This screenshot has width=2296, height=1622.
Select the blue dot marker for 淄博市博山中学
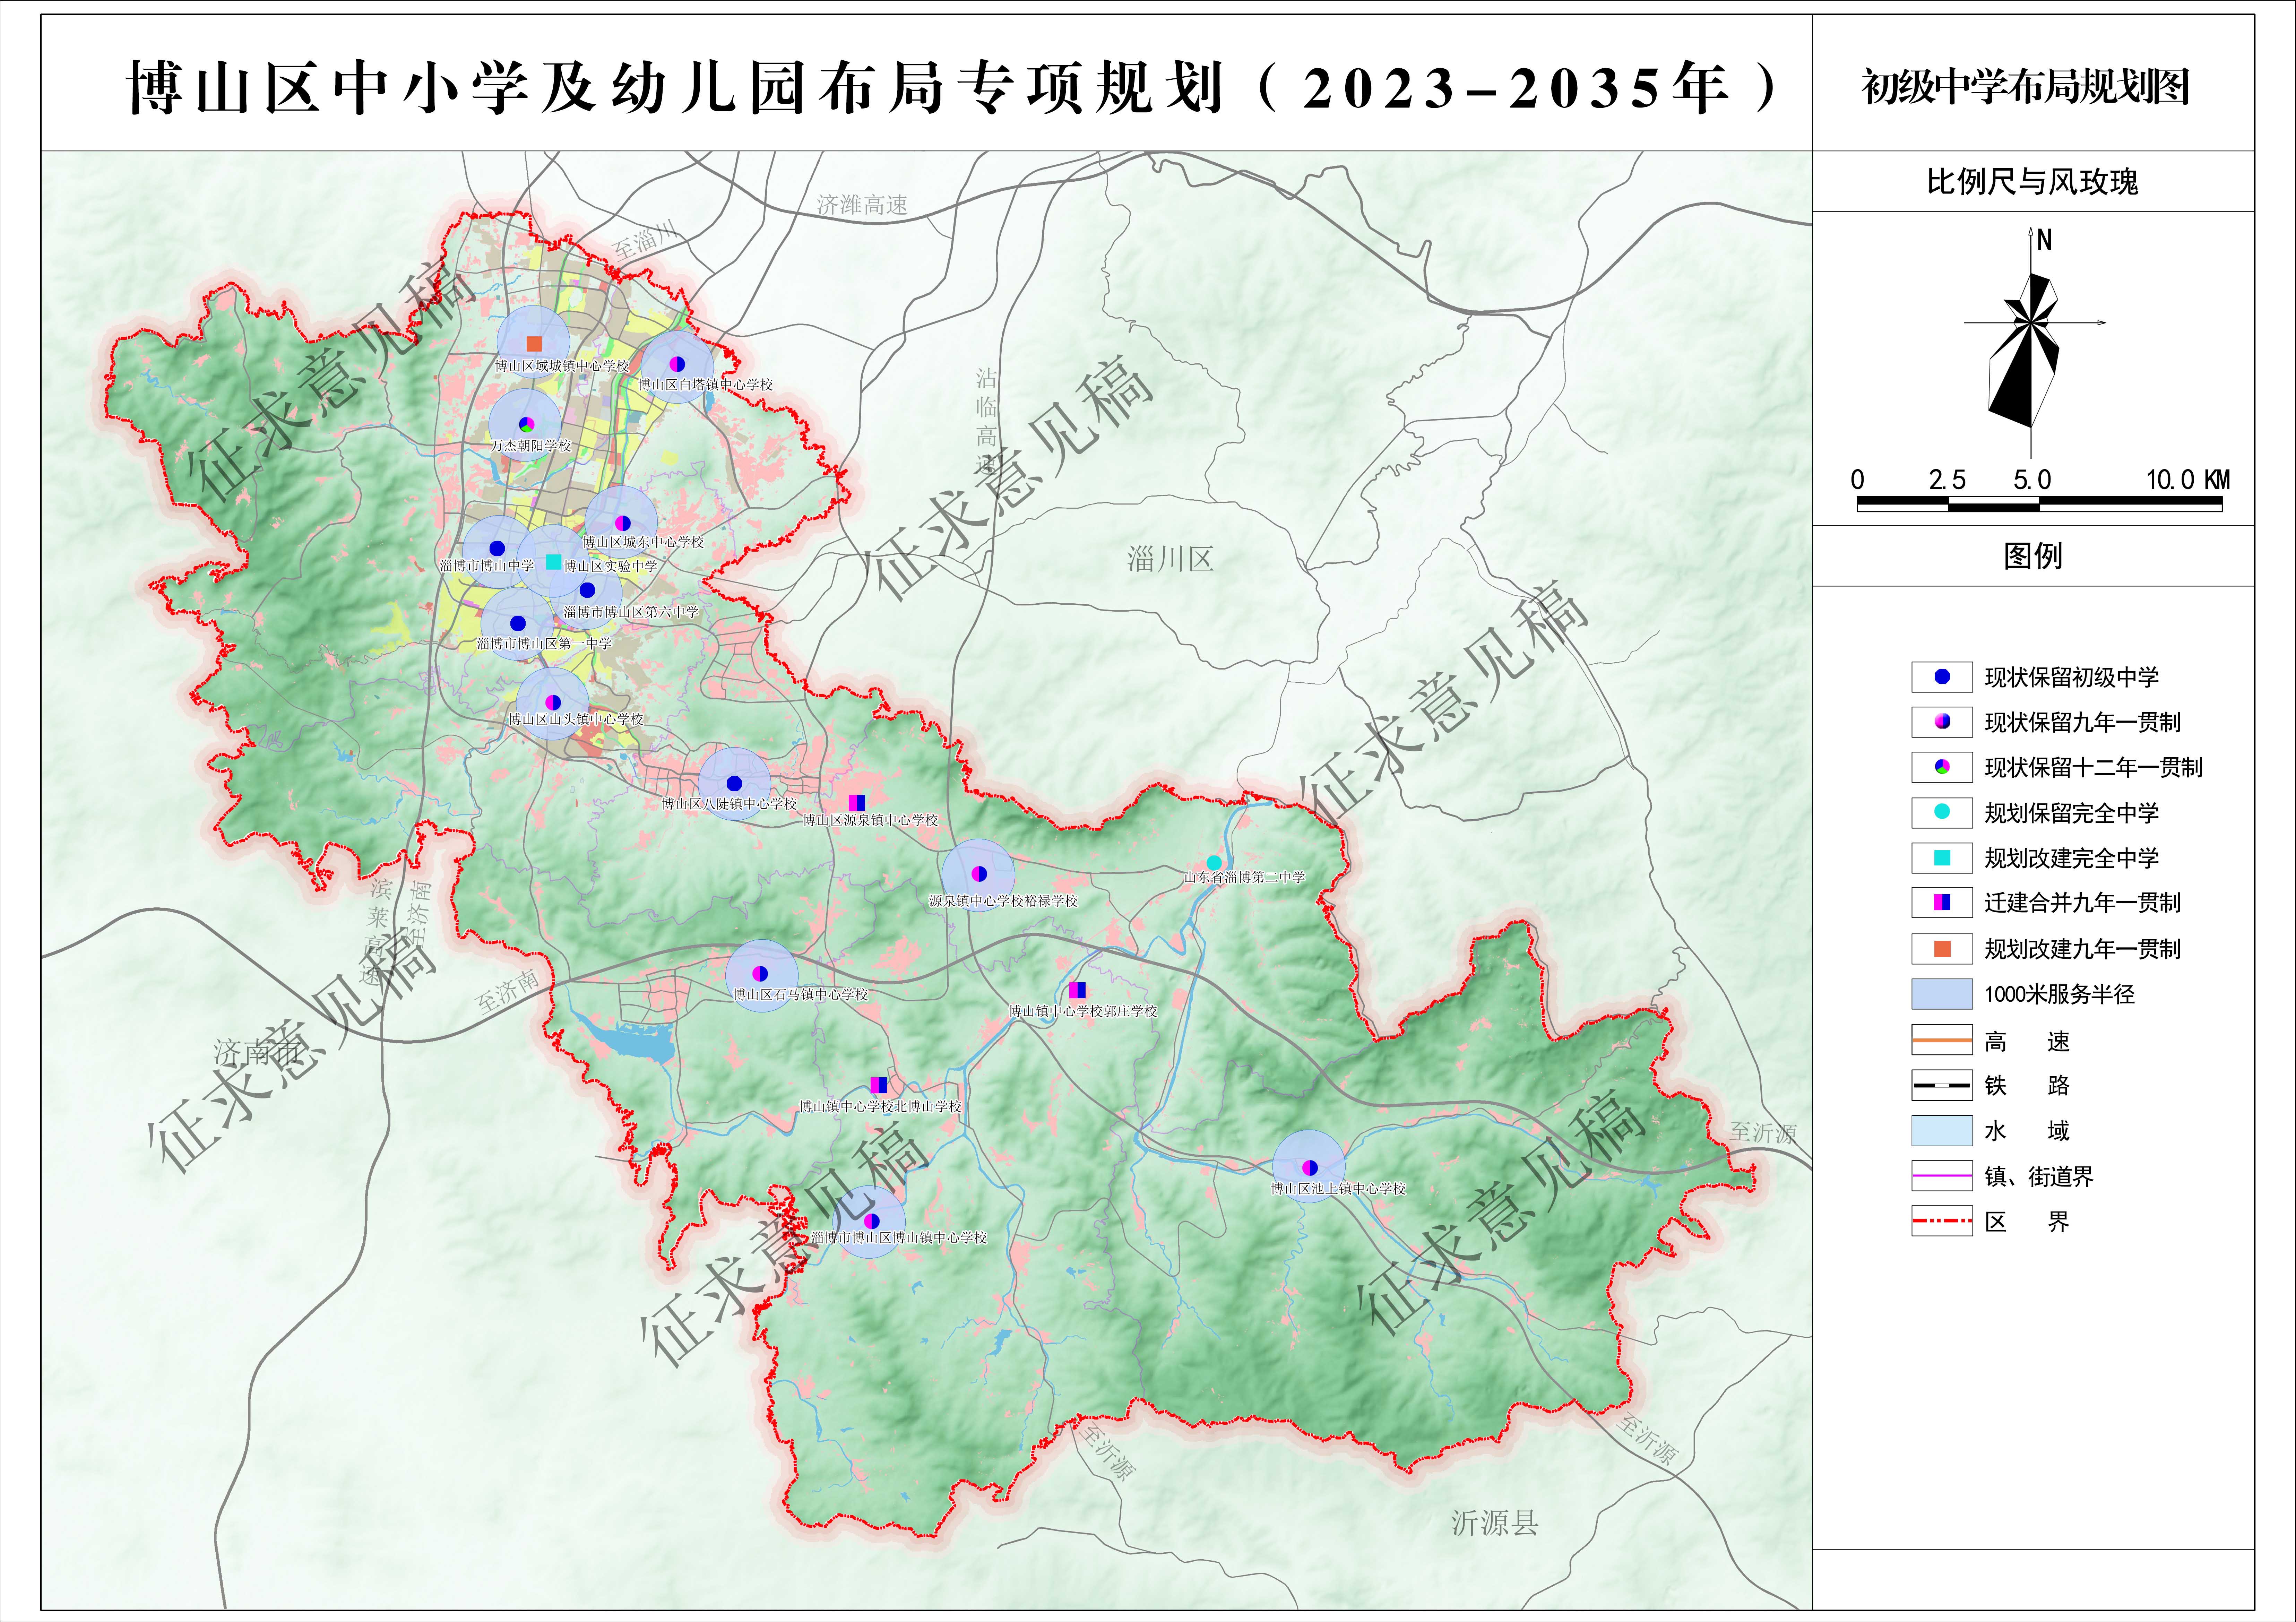coord(497,548)
